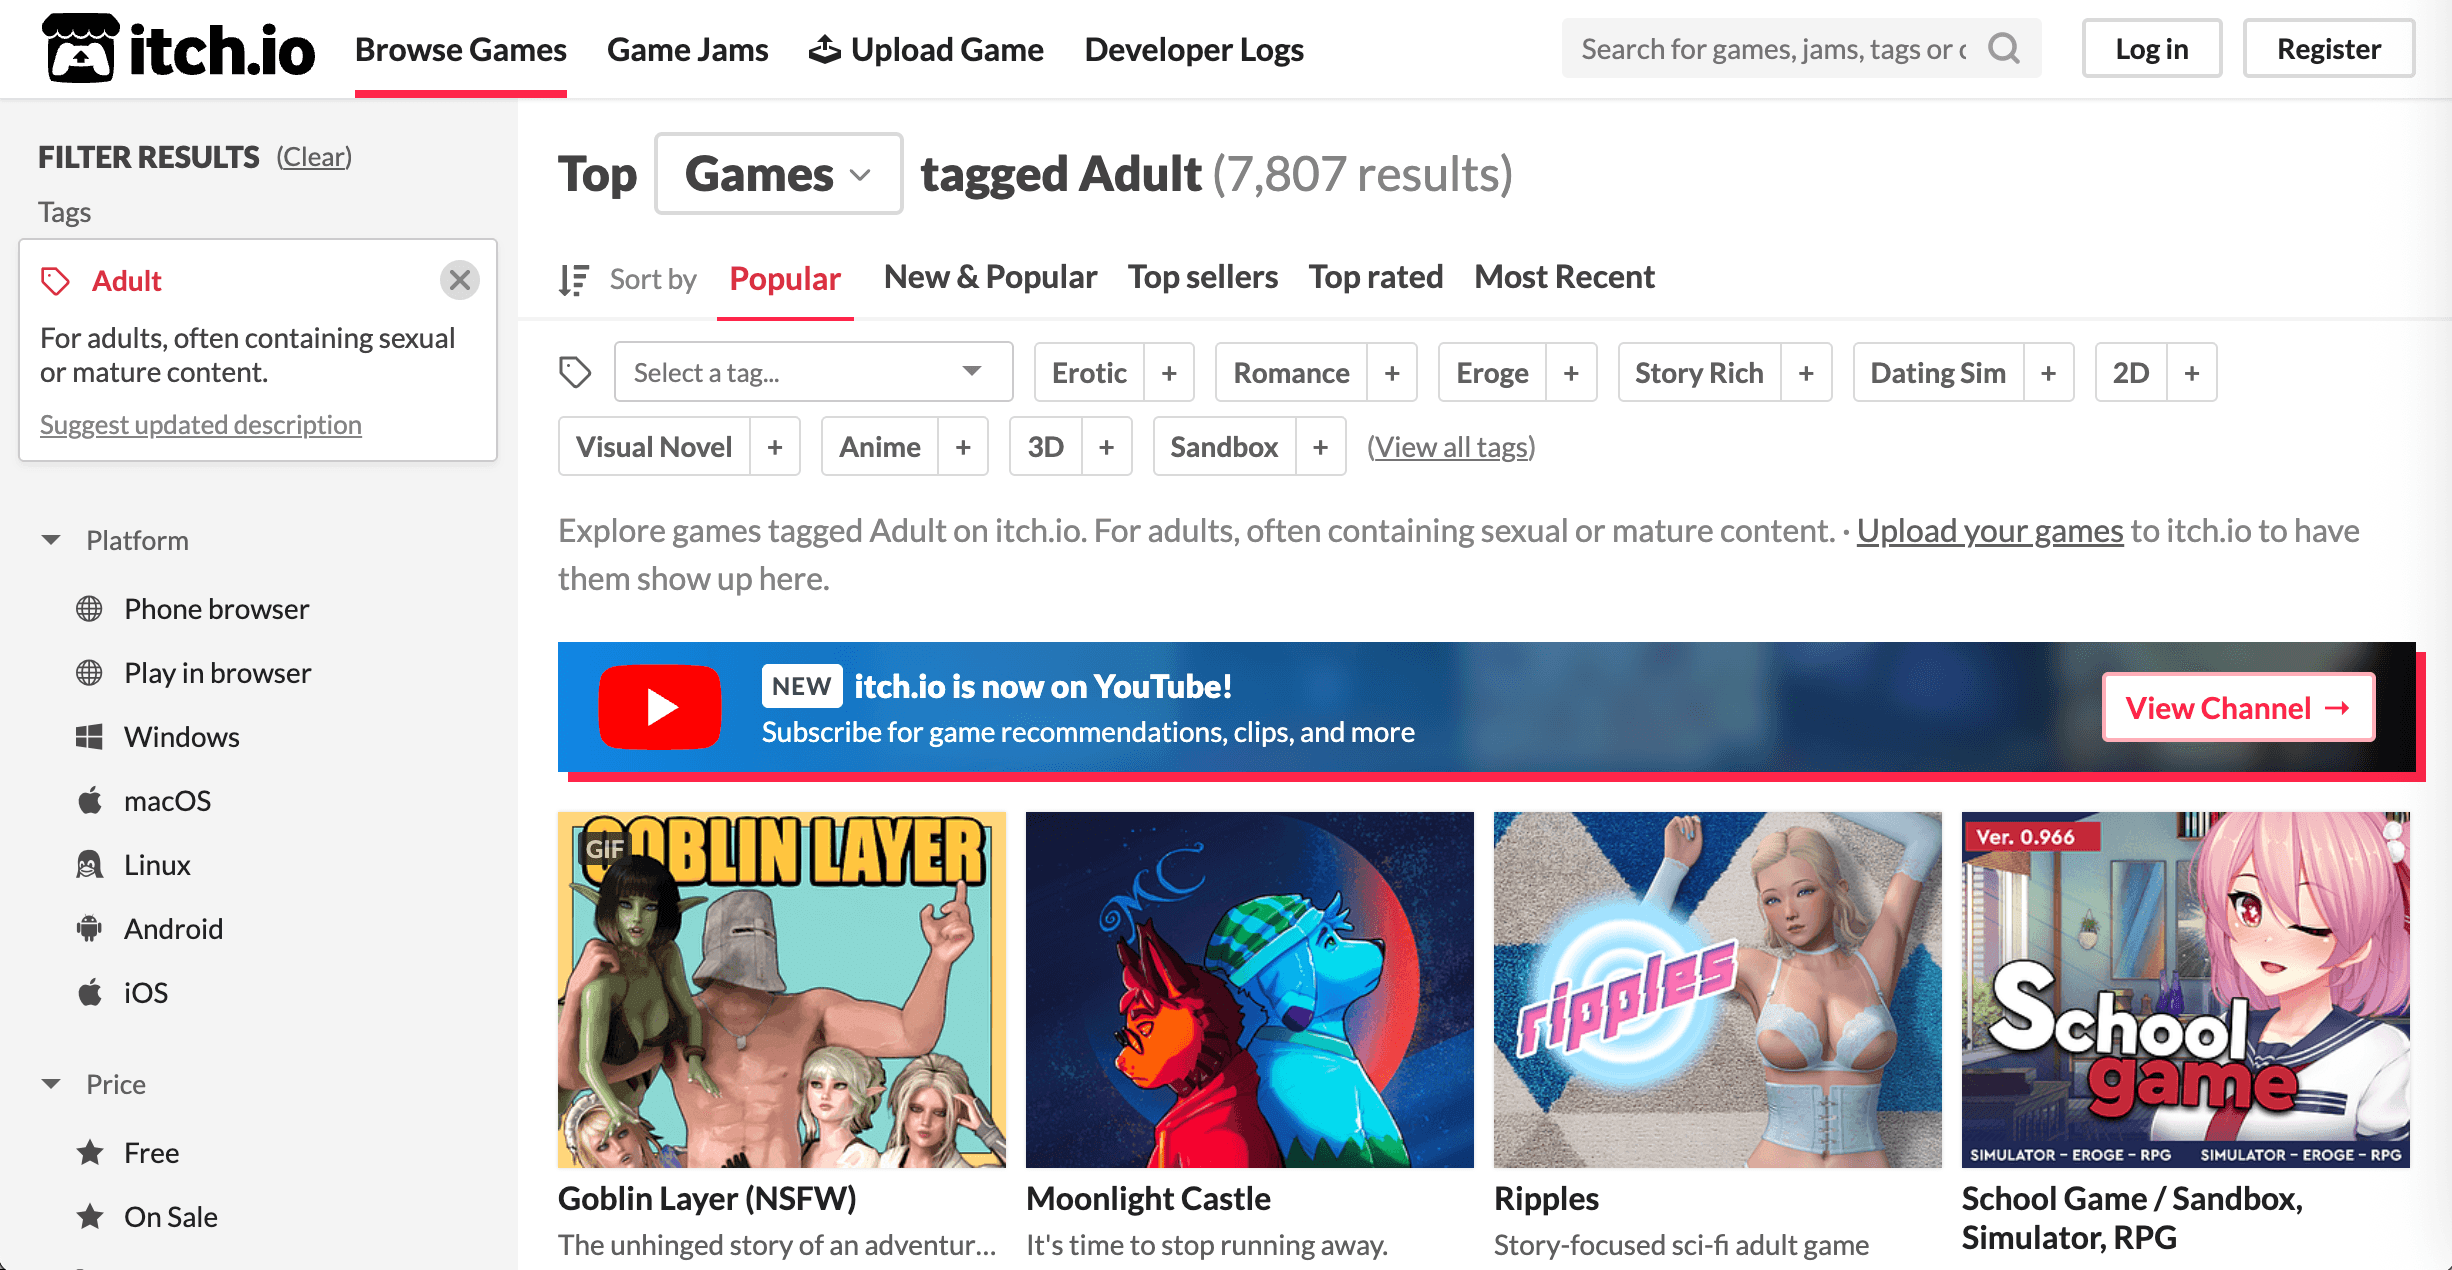Click Suggest updated description link

pos(200,424)
